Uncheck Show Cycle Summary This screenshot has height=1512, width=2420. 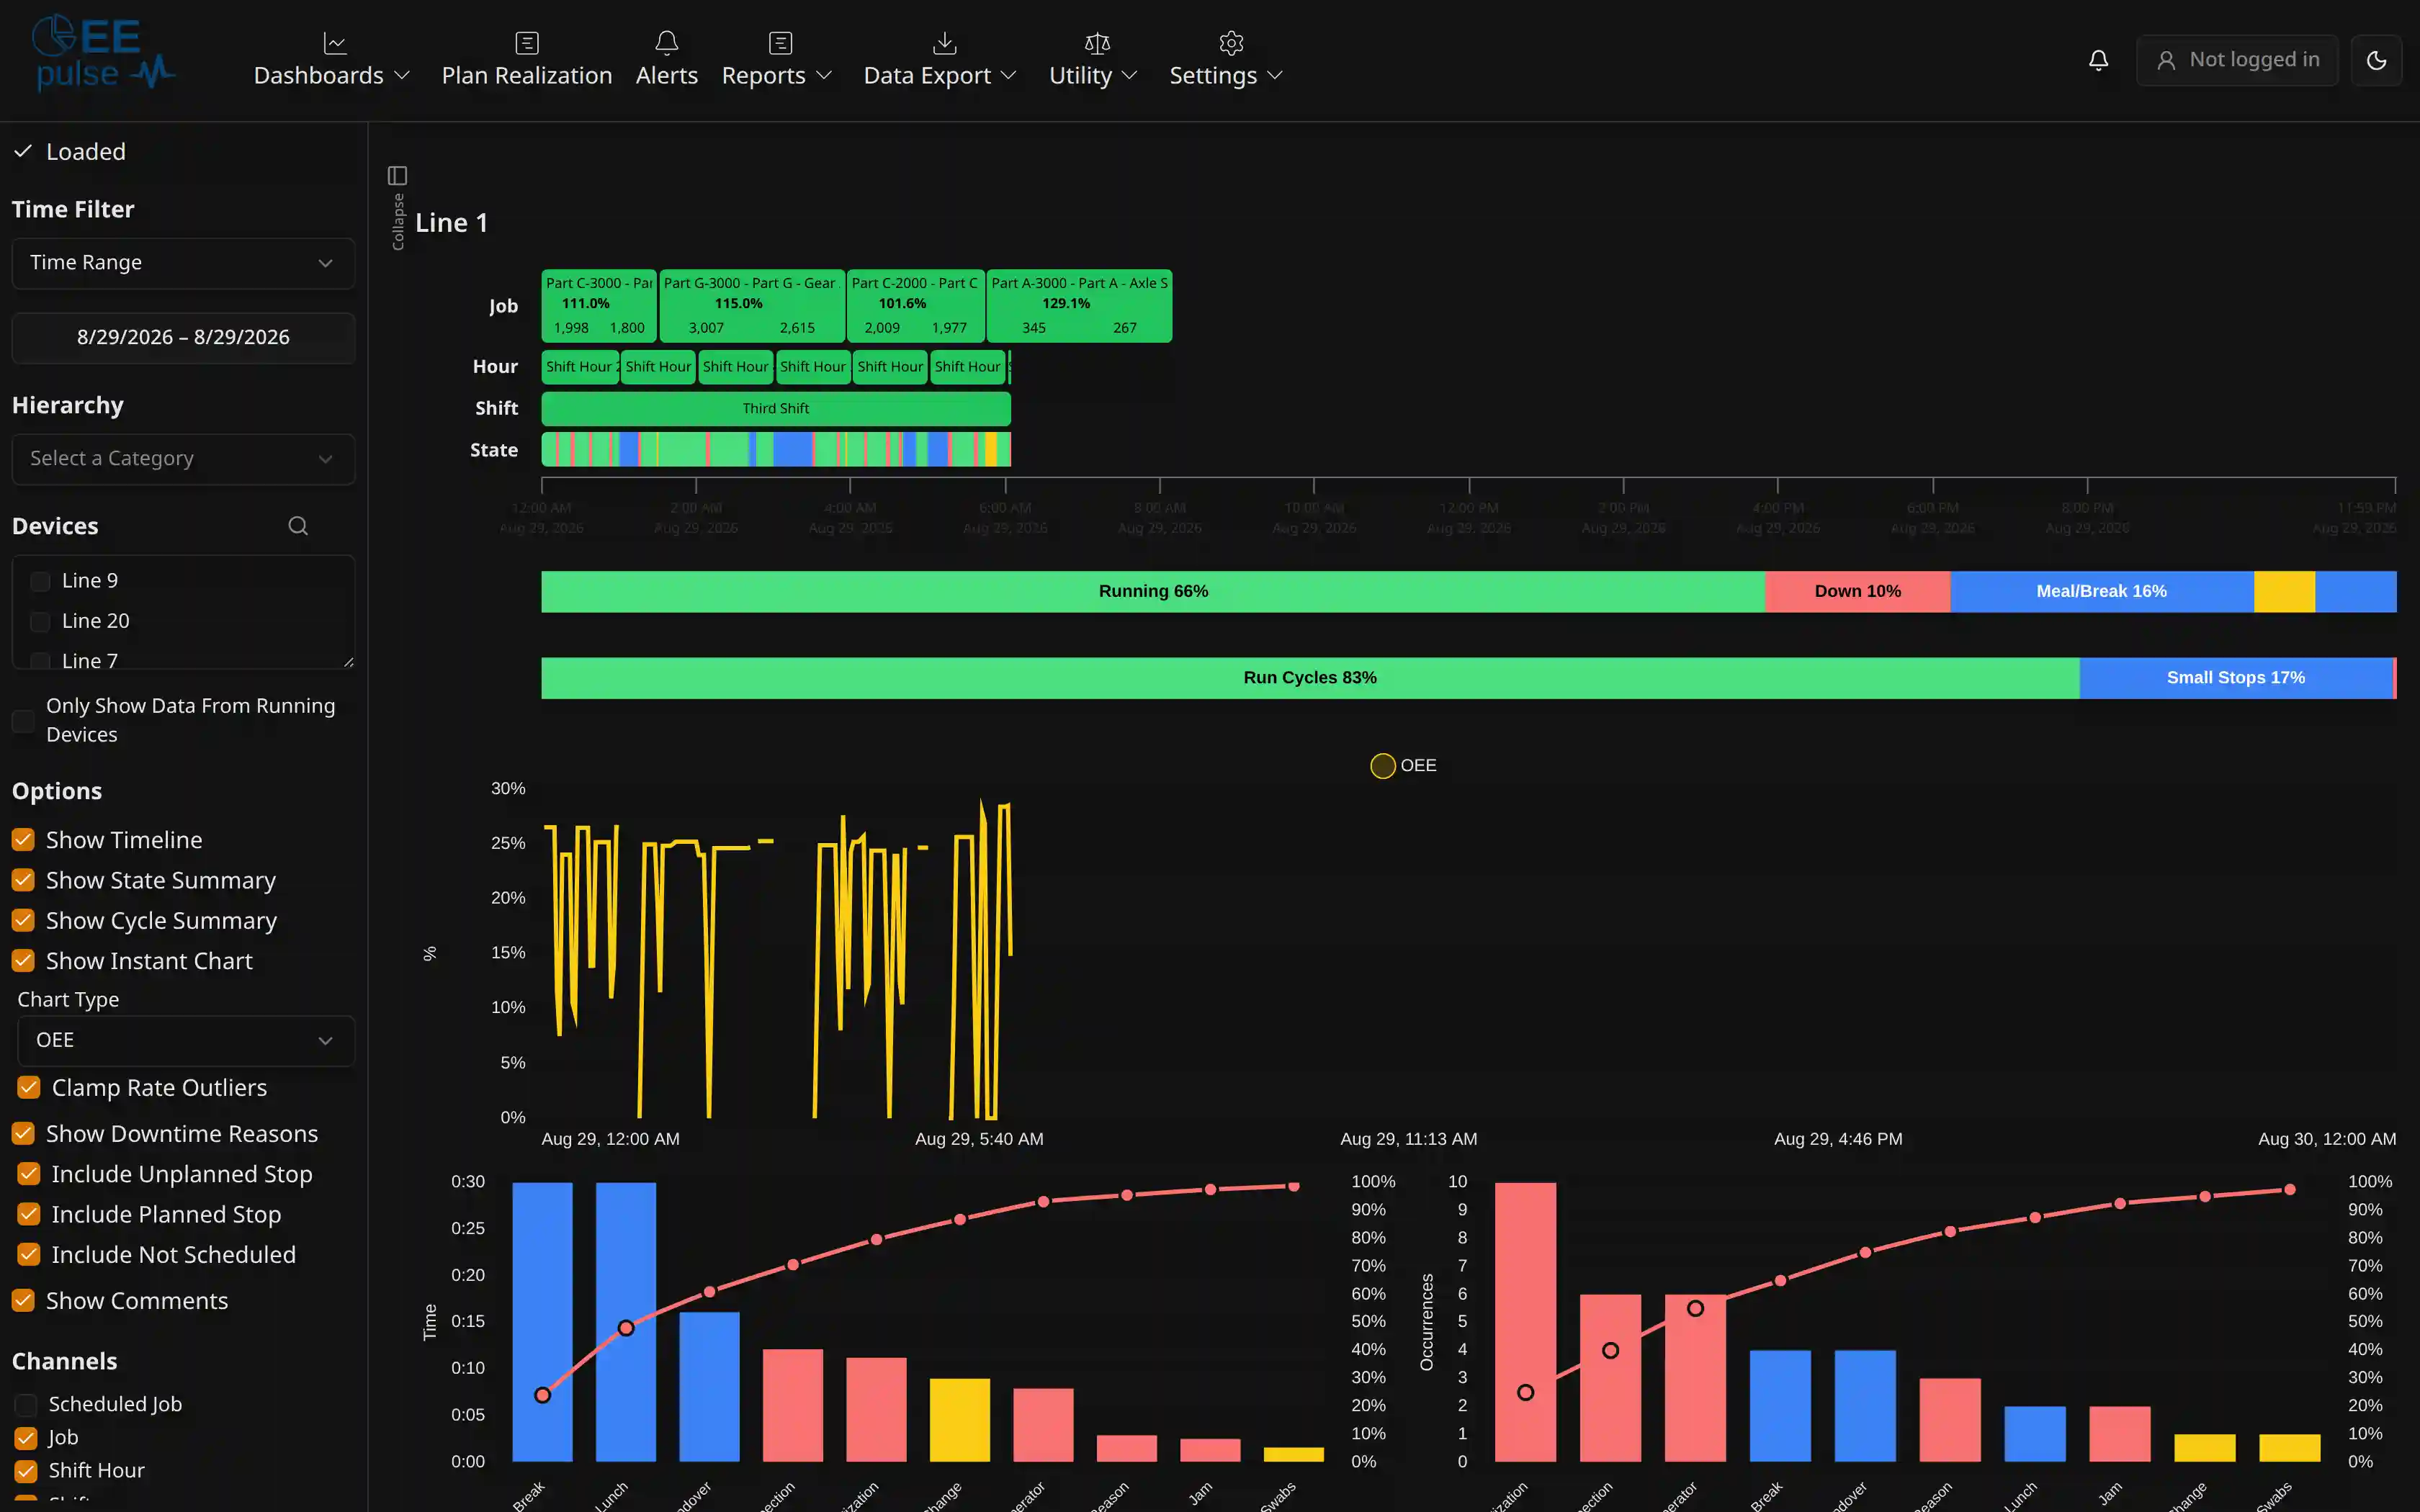[x=23, y=920]
